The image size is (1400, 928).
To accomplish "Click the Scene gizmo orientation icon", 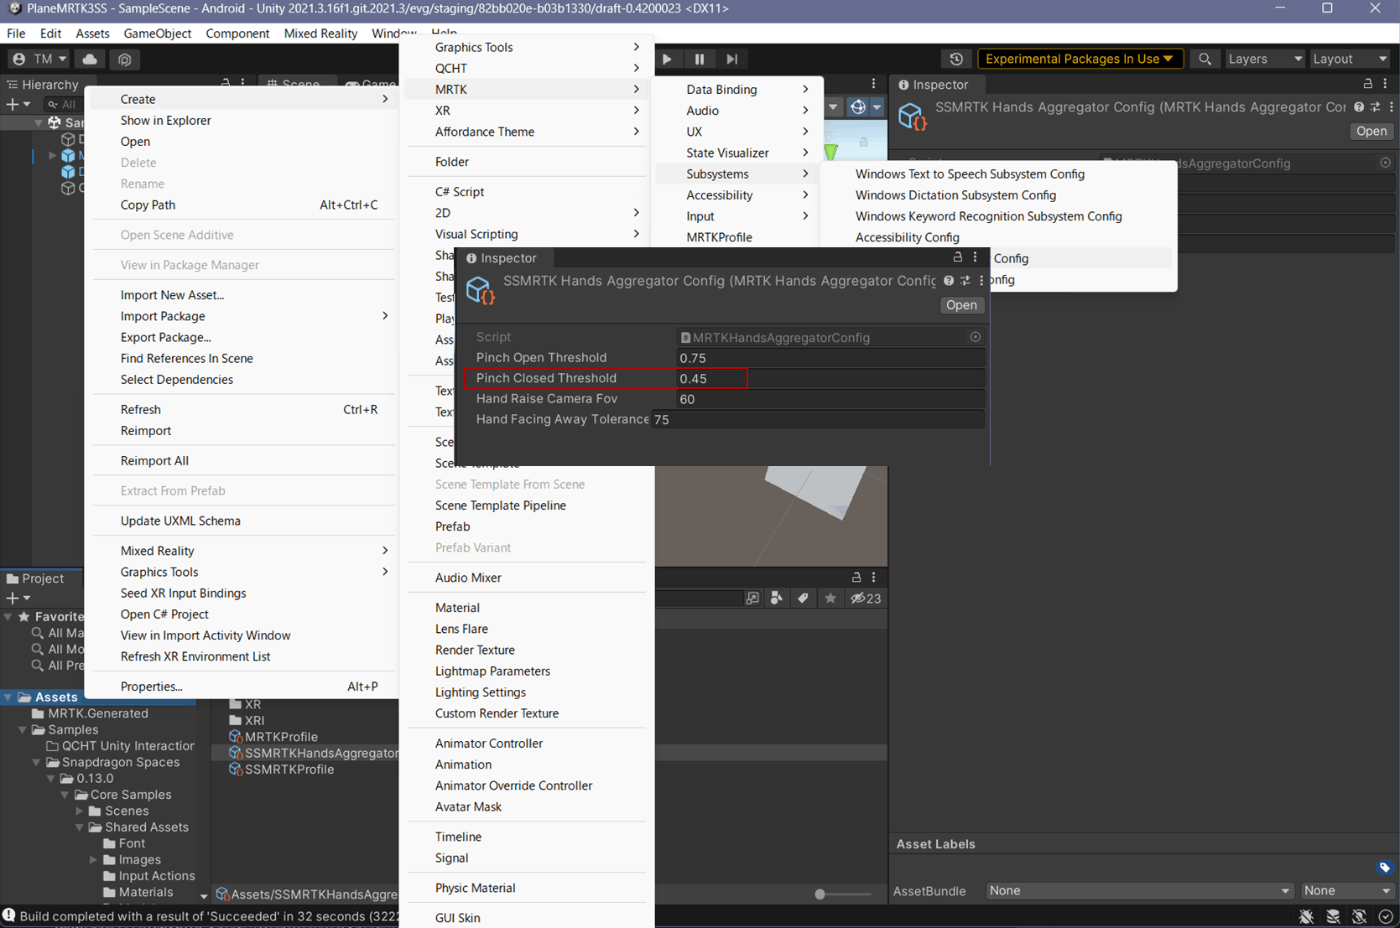I will [858, 107].
